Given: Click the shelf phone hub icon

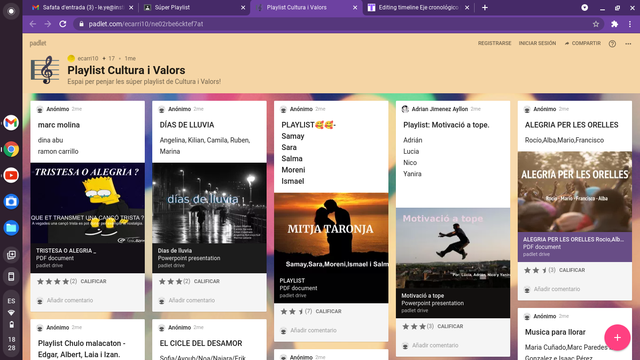Looking at the screenshot, I should 11,276.
